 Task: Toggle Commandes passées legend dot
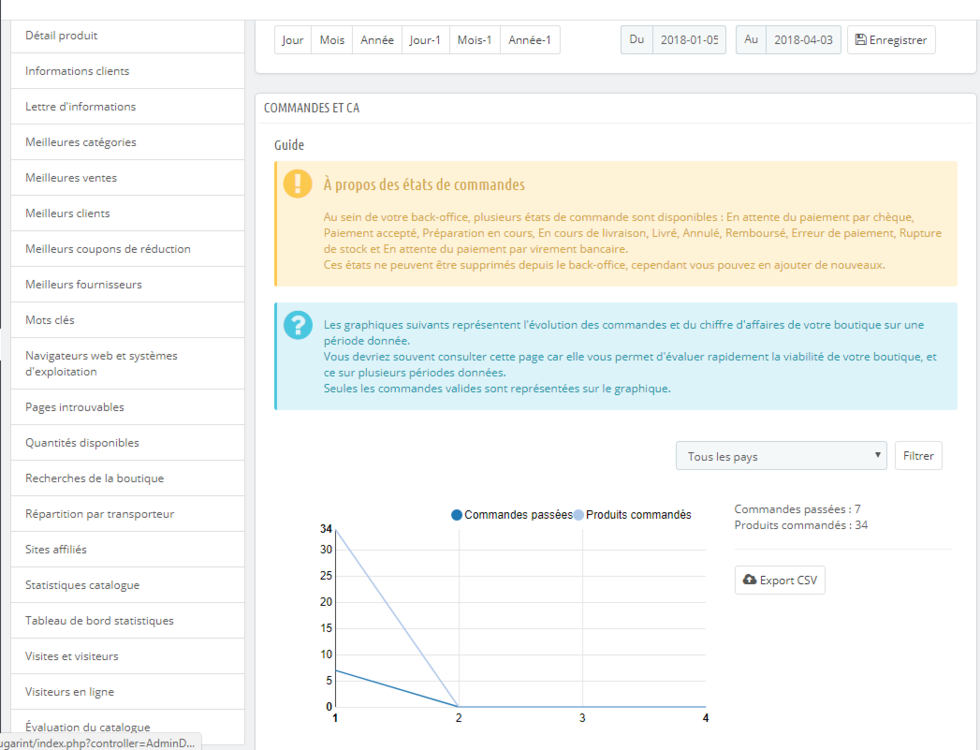(x=457, y=515)
